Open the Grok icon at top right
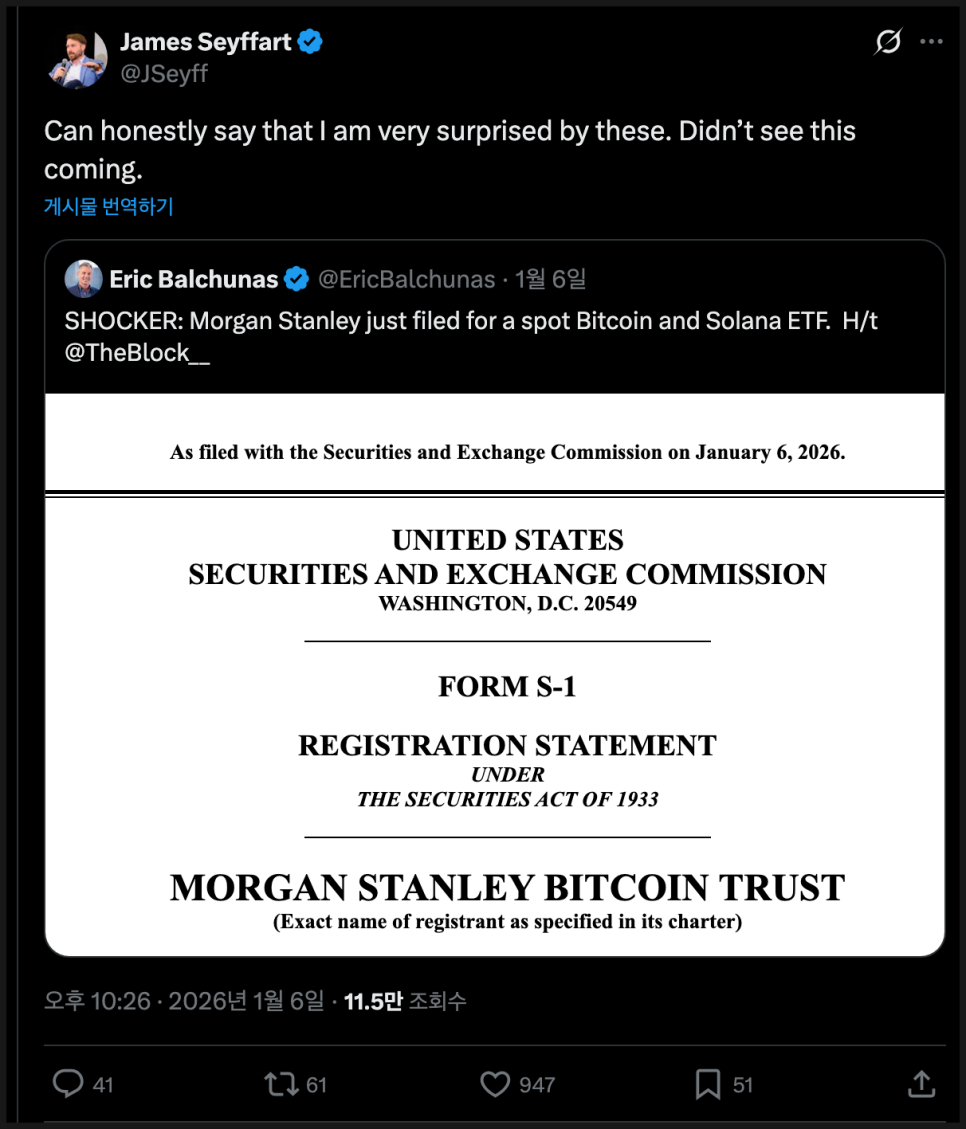This screenshot has width=966, height=1129. (887, 42)
